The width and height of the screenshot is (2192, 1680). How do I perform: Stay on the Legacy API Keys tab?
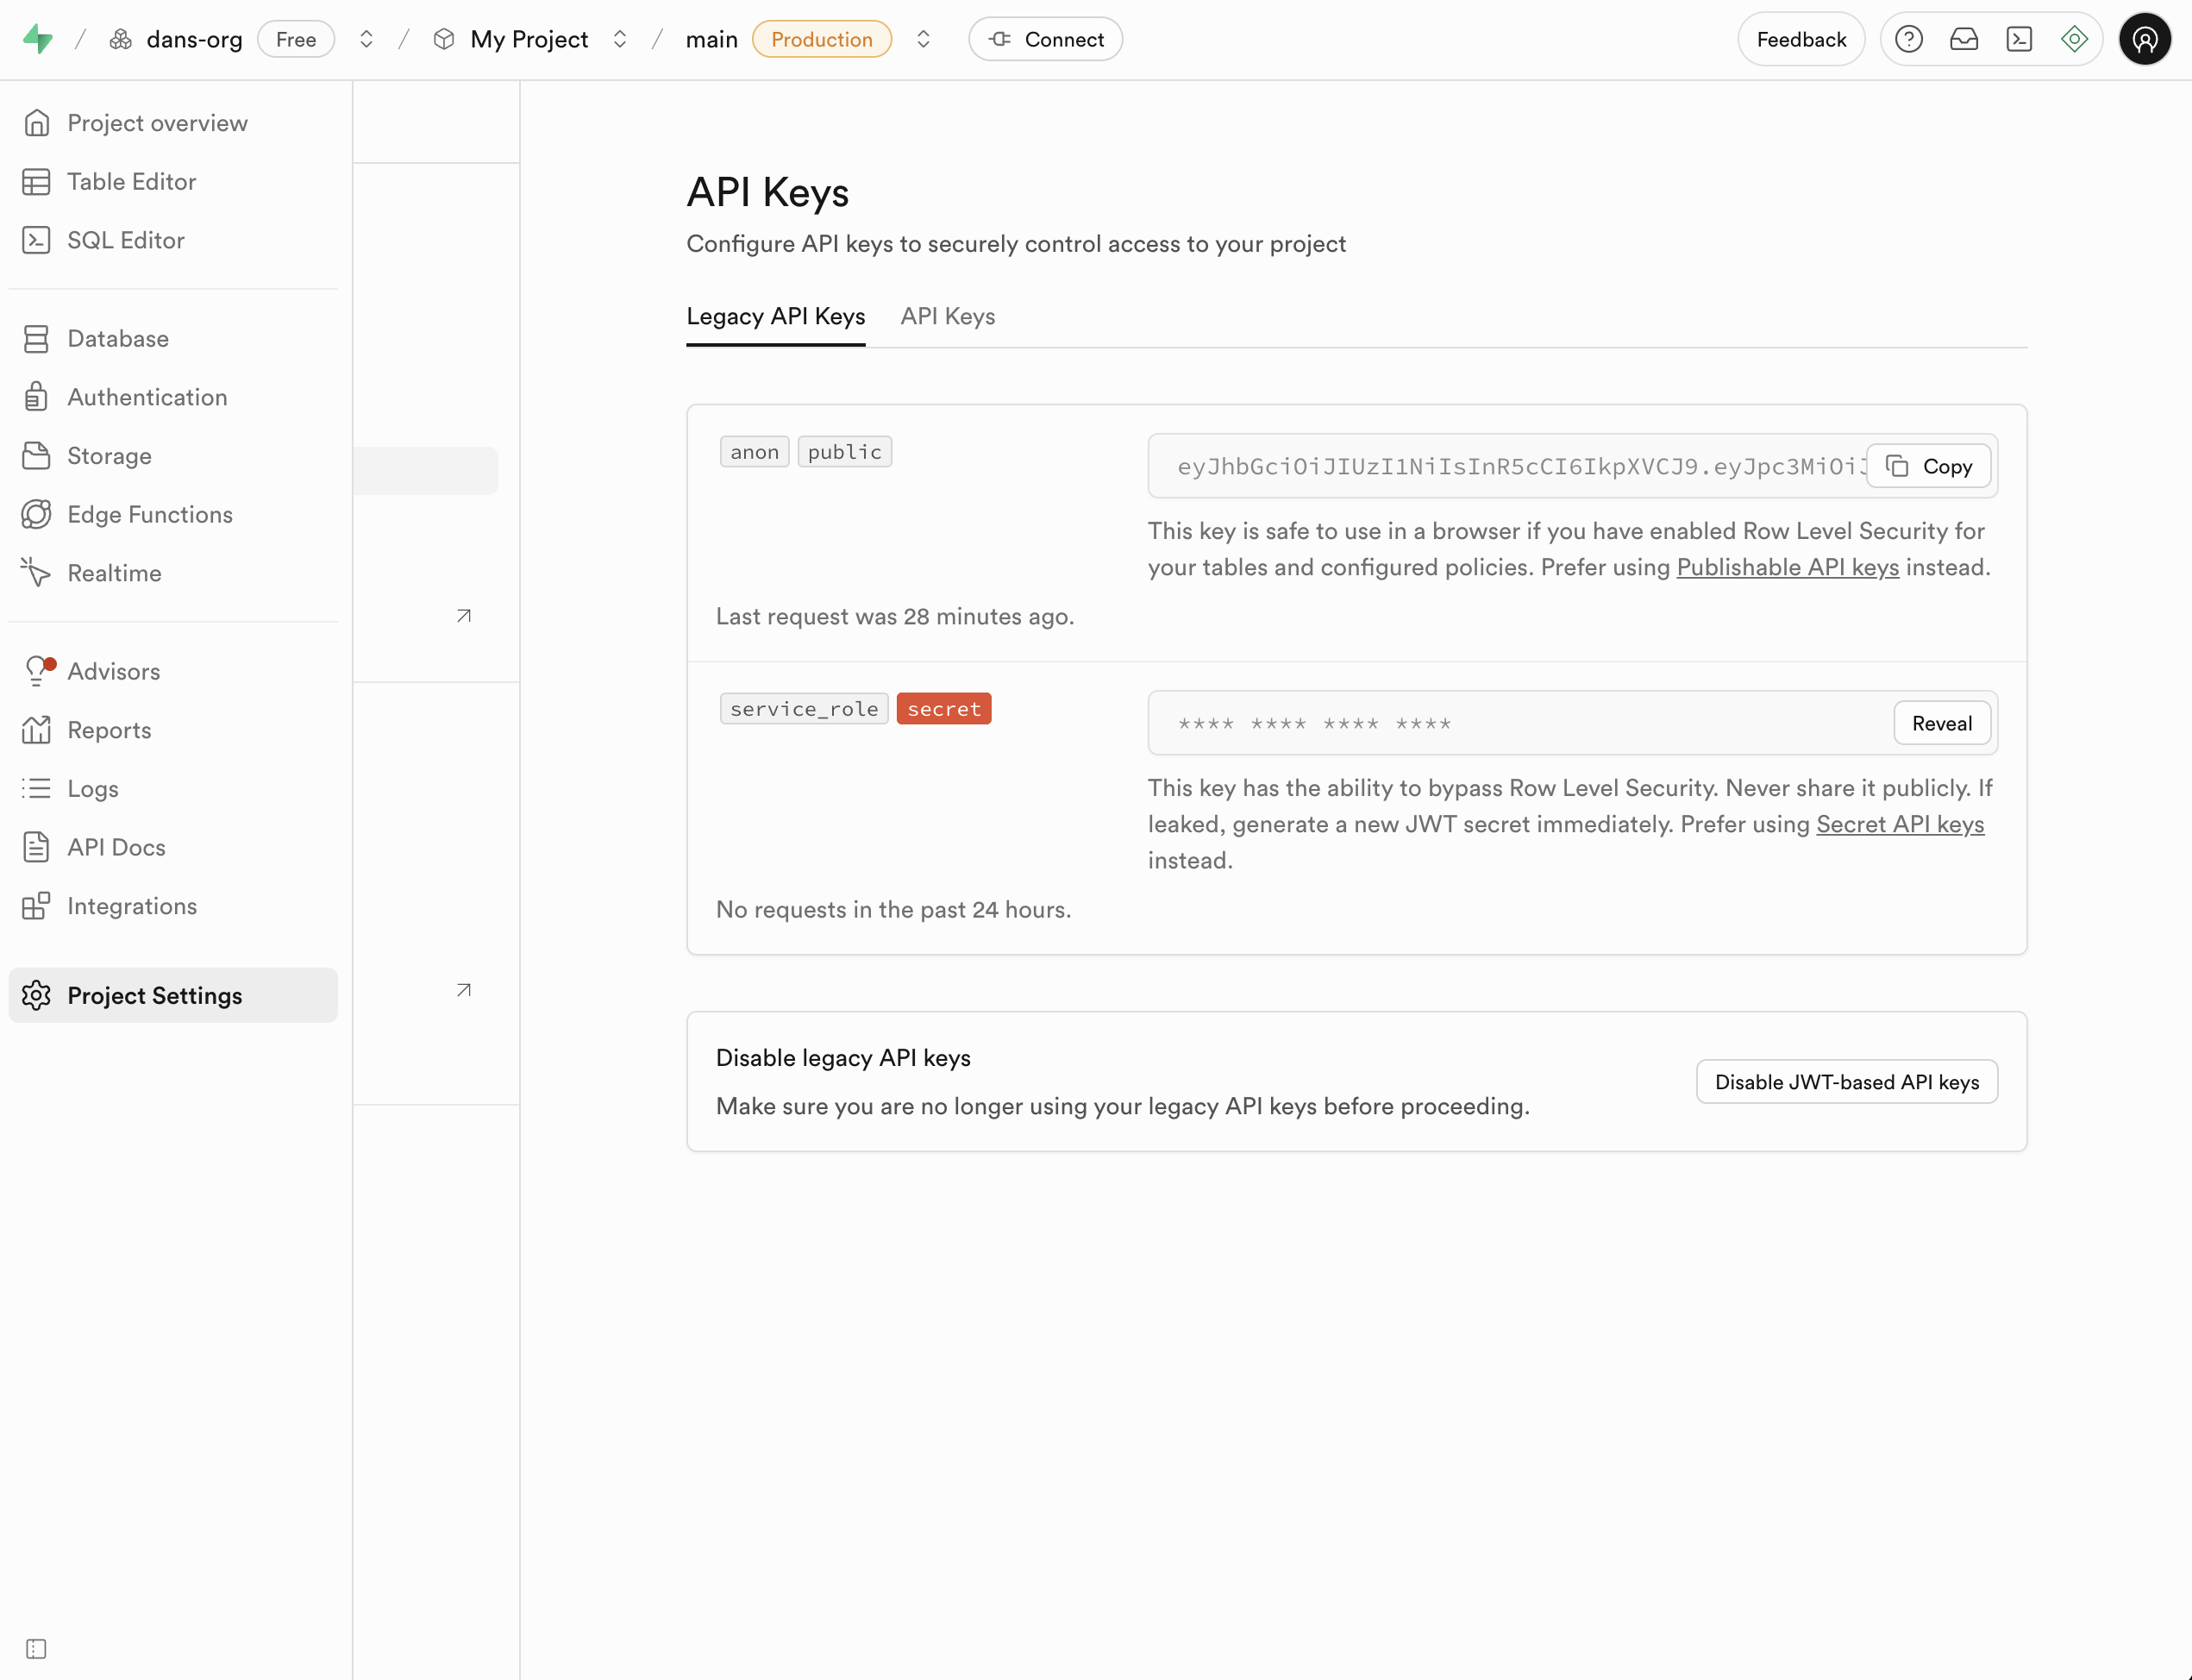click(775, 316)
